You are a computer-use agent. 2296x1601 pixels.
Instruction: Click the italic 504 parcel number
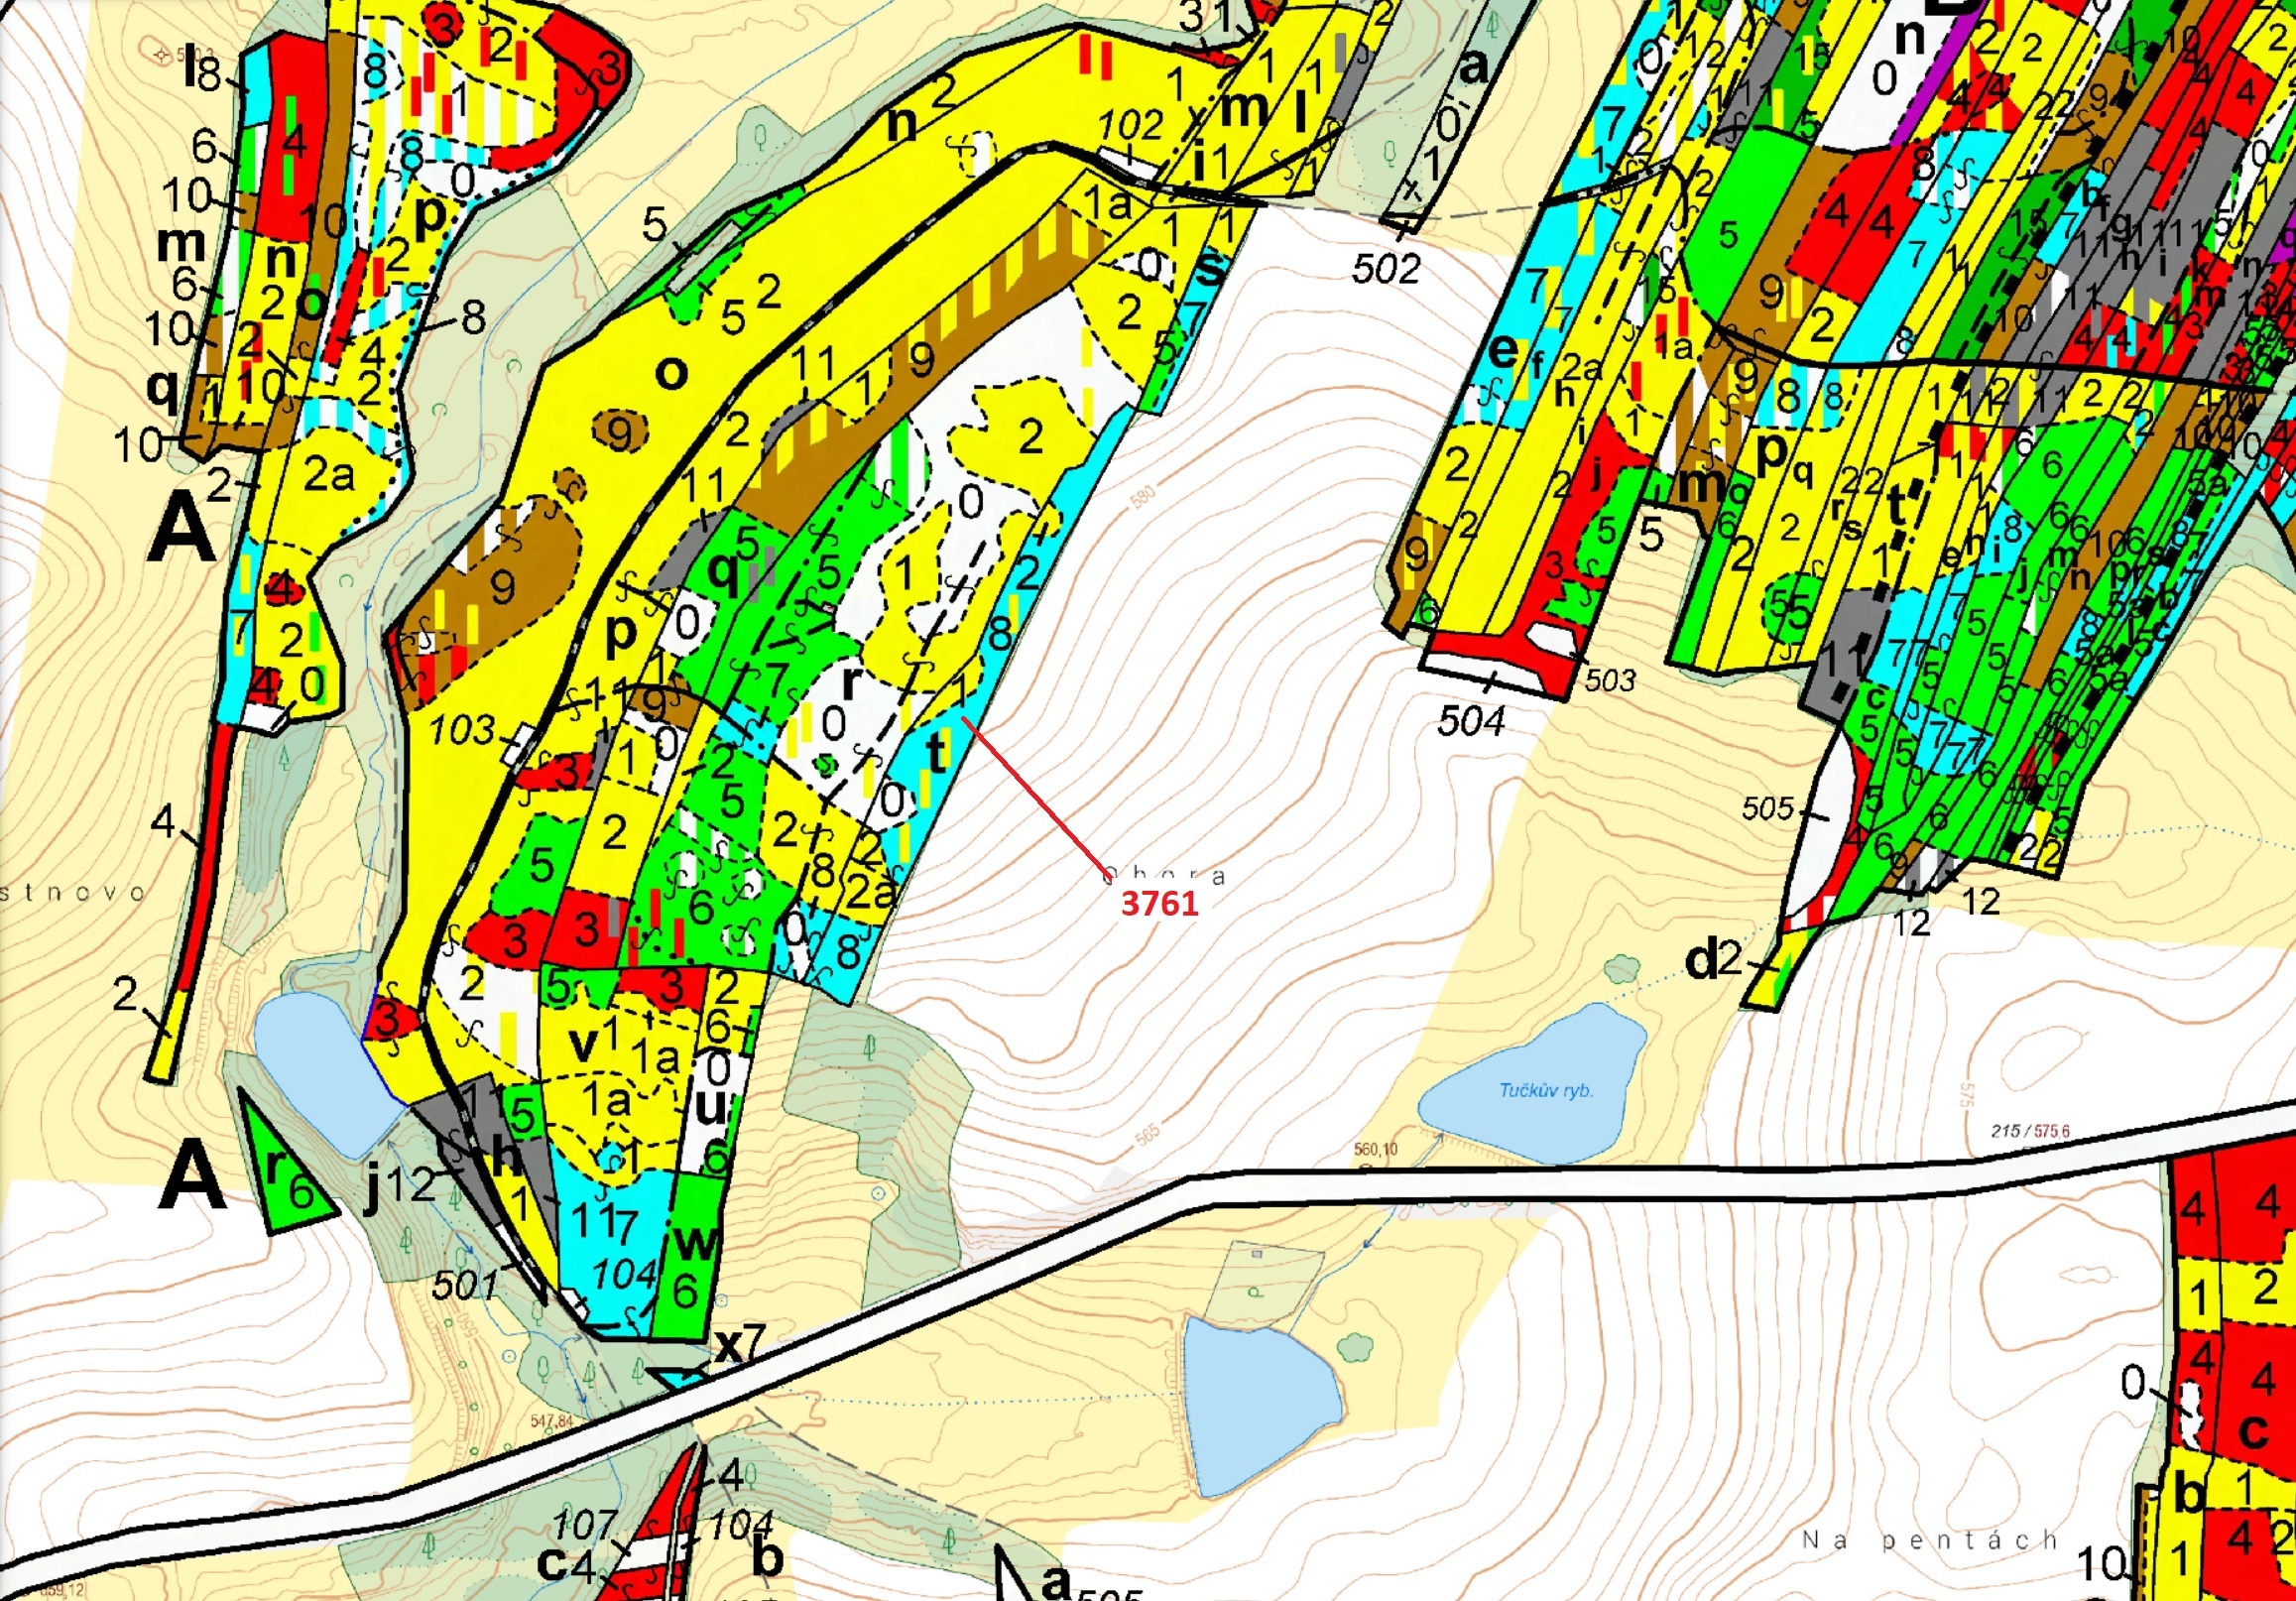pyautogui.click(x=1470, y=721)
